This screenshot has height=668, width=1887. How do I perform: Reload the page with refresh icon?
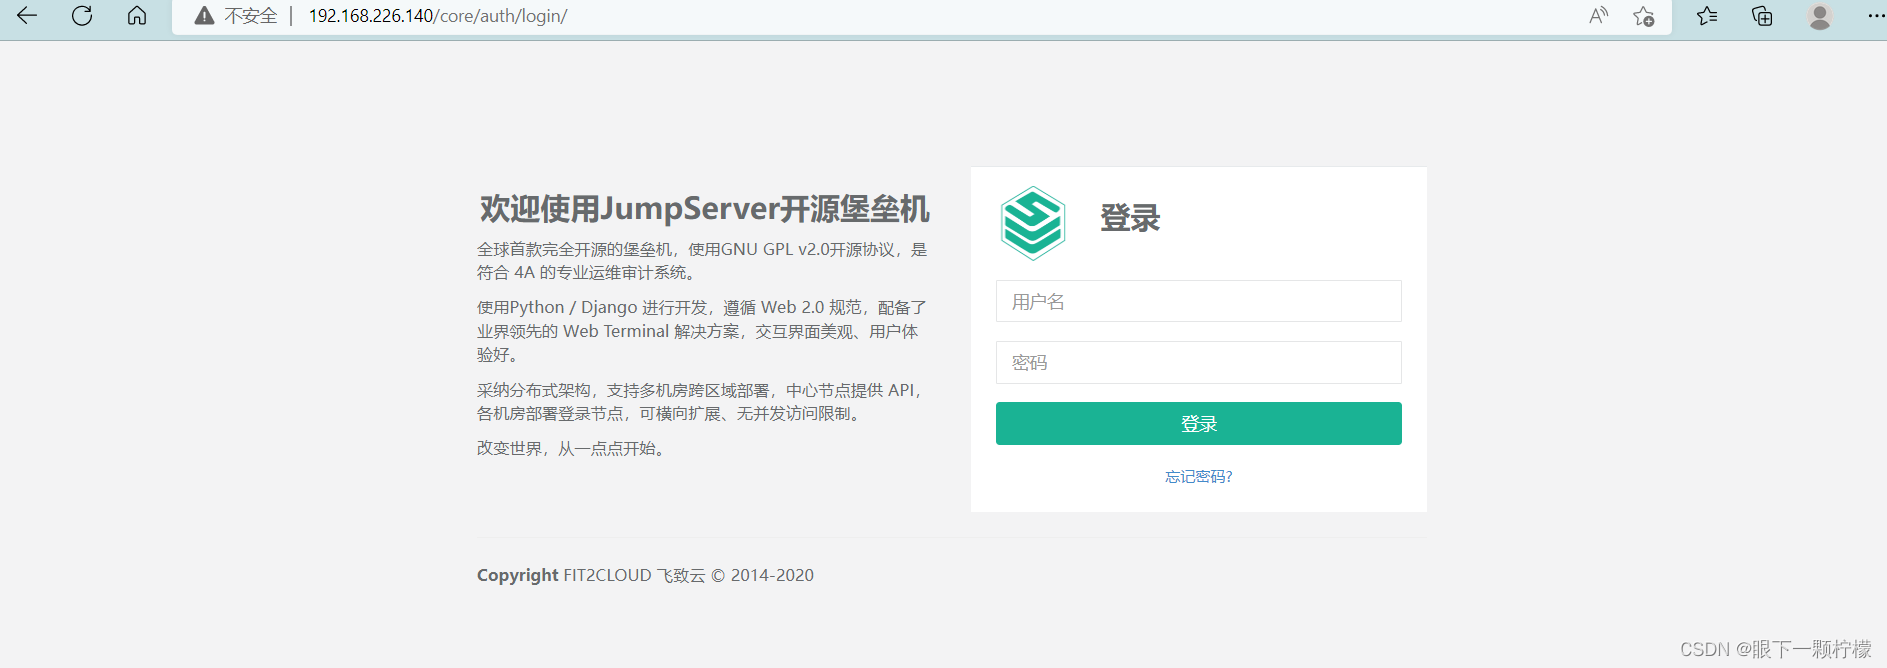82,16
